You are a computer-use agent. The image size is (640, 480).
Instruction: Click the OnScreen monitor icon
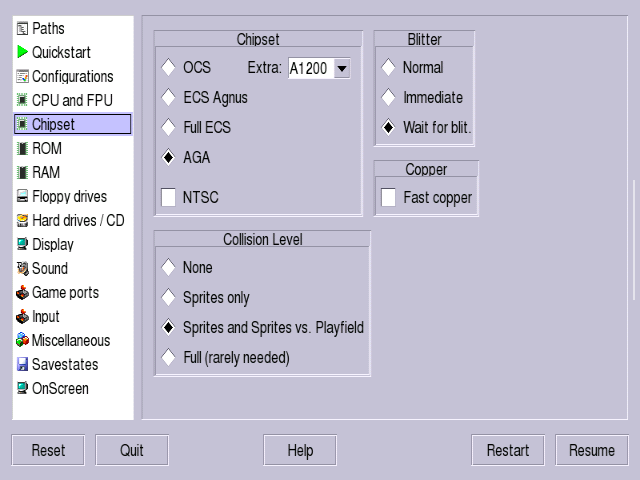tap(22, 388)
